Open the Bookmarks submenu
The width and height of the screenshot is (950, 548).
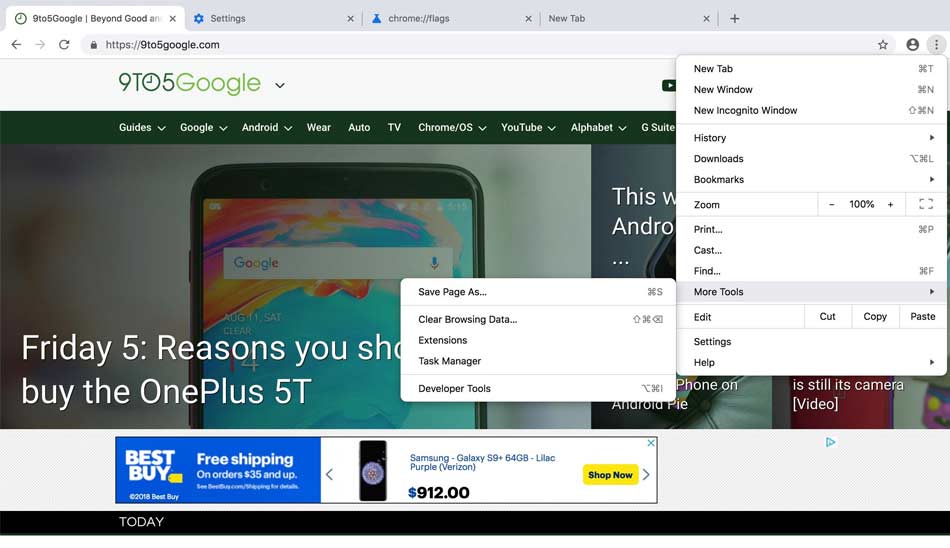pos(811,179)
